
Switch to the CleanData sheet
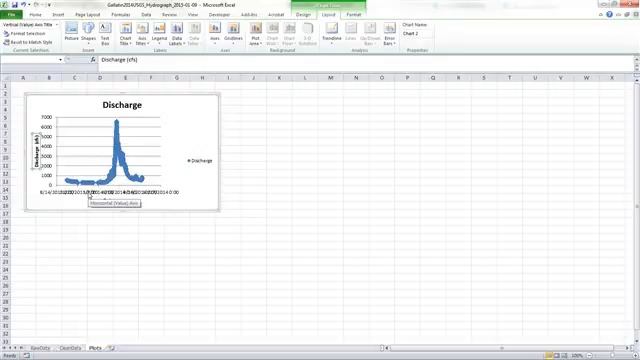70,348
